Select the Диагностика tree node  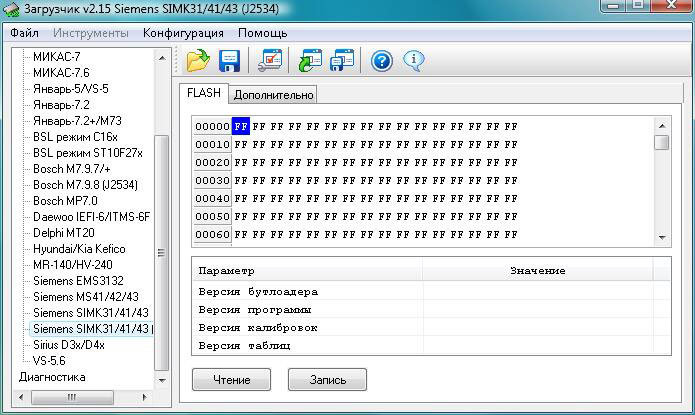52,377
